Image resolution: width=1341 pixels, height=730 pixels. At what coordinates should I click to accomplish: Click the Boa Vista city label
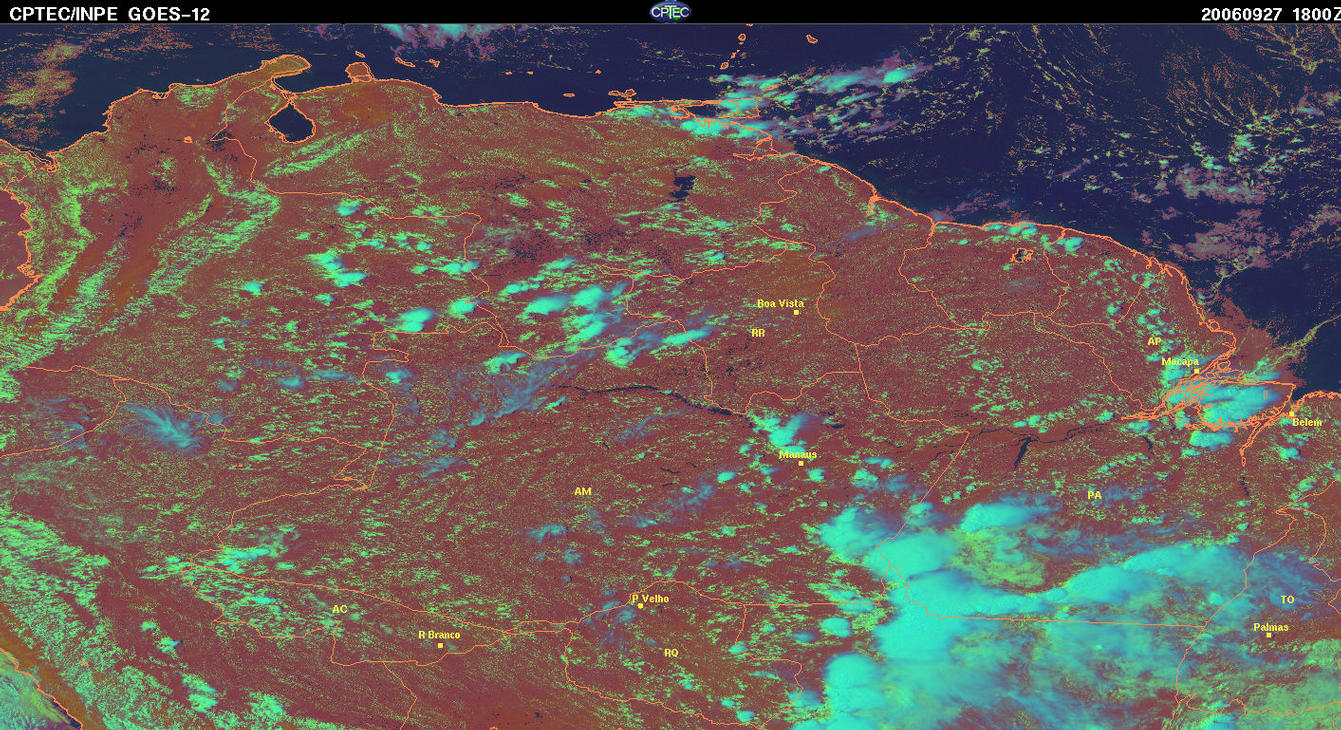click(x=780, y=303)
